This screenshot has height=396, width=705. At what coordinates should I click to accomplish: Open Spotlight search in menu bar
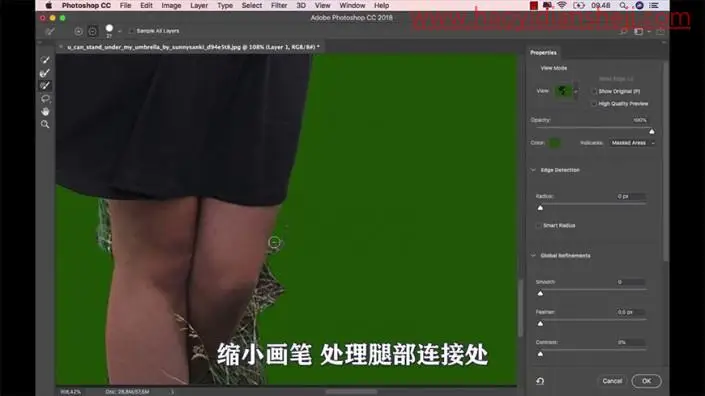623,5
